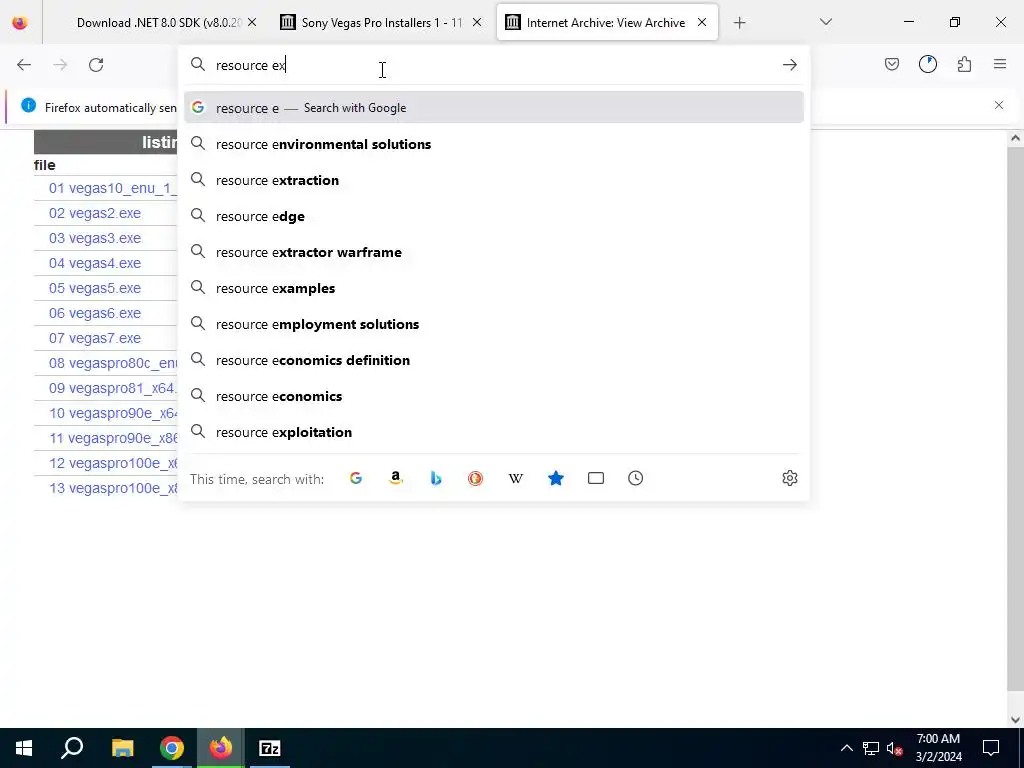
Task: Open 07 vegas7.exe file link
Action: [x=95, y=338]
